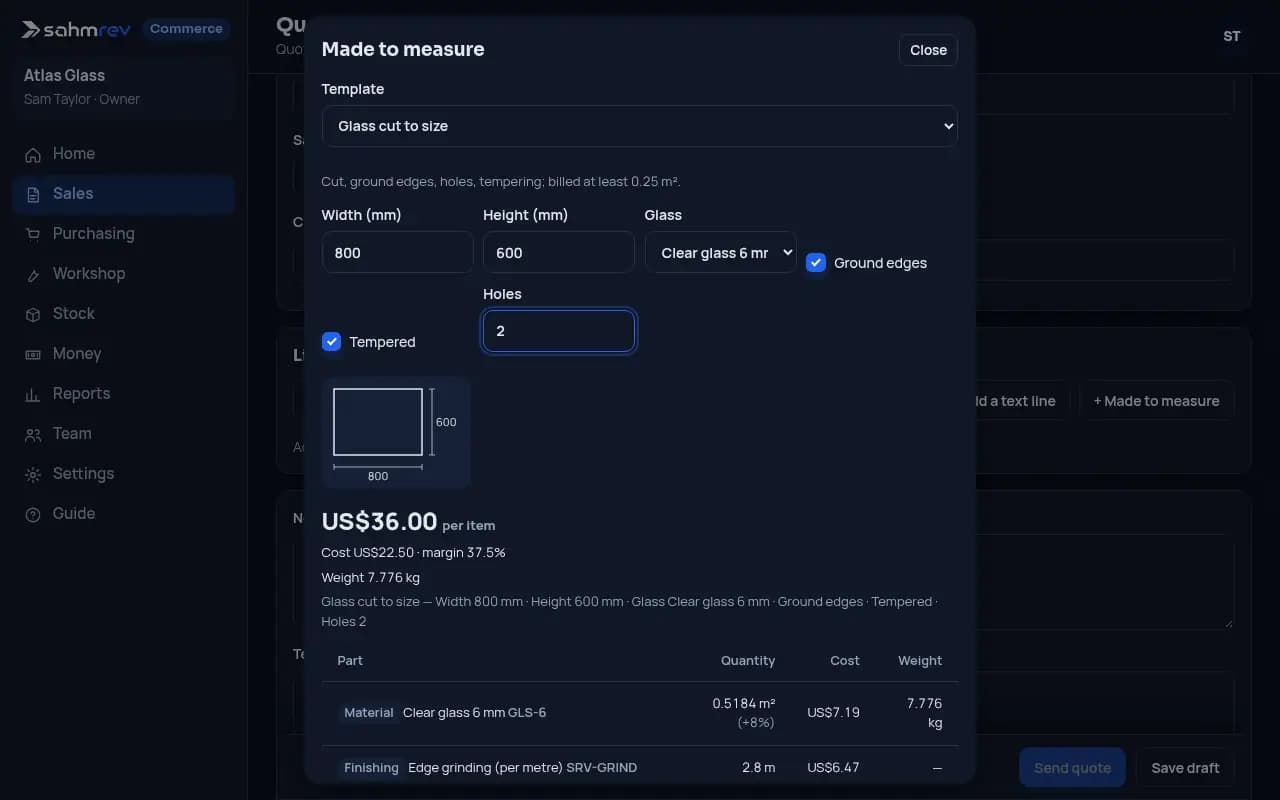Click the Sales document icon
The height and width of the screenshot is (800, 1280).
click(33, 194)
